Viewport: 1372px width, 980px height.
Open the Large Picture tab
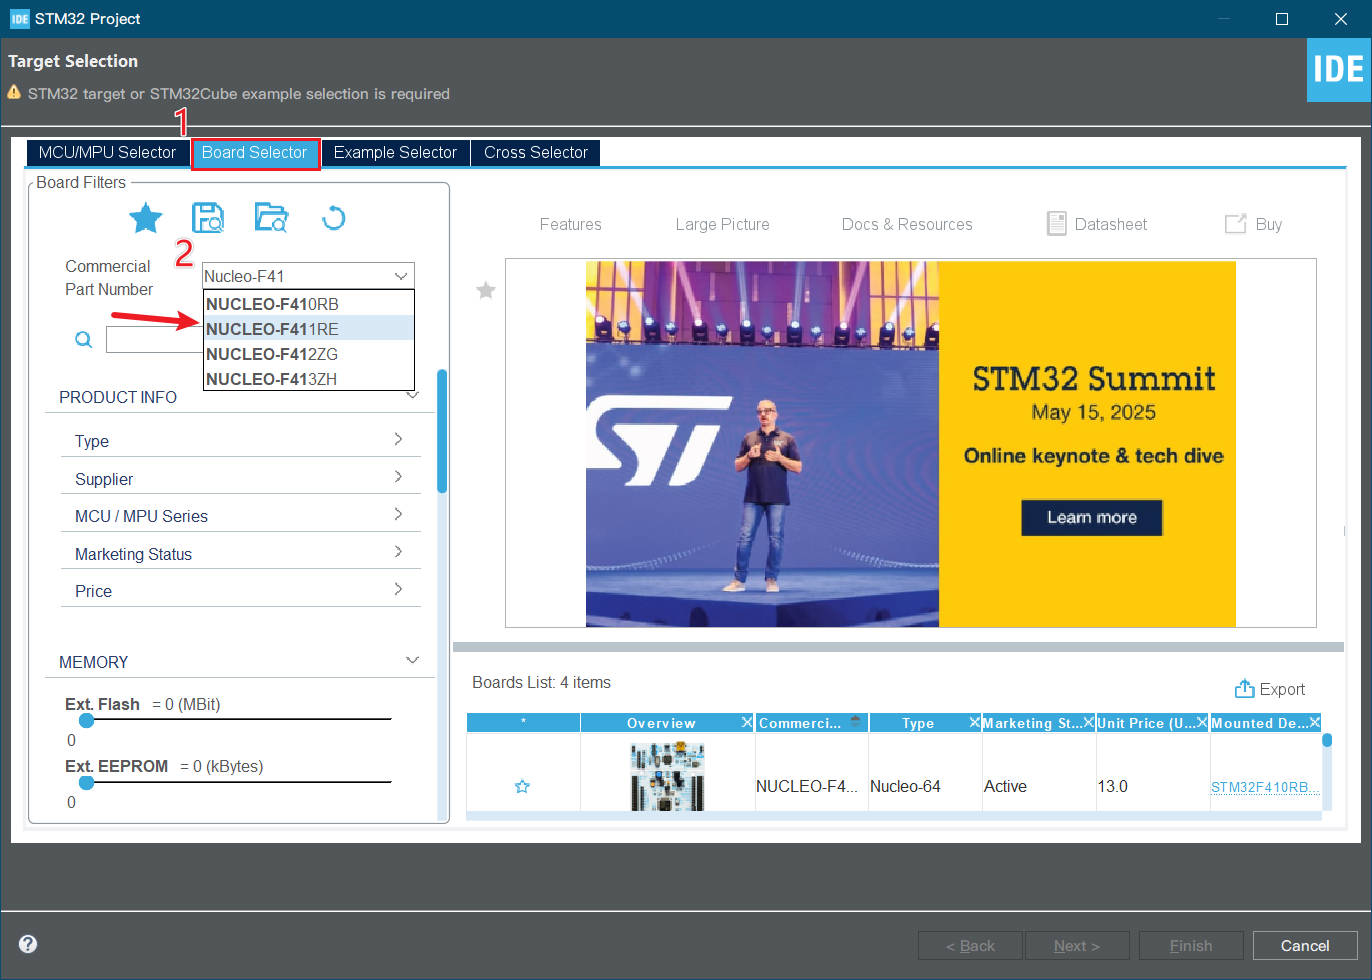(x=722, y=224)
